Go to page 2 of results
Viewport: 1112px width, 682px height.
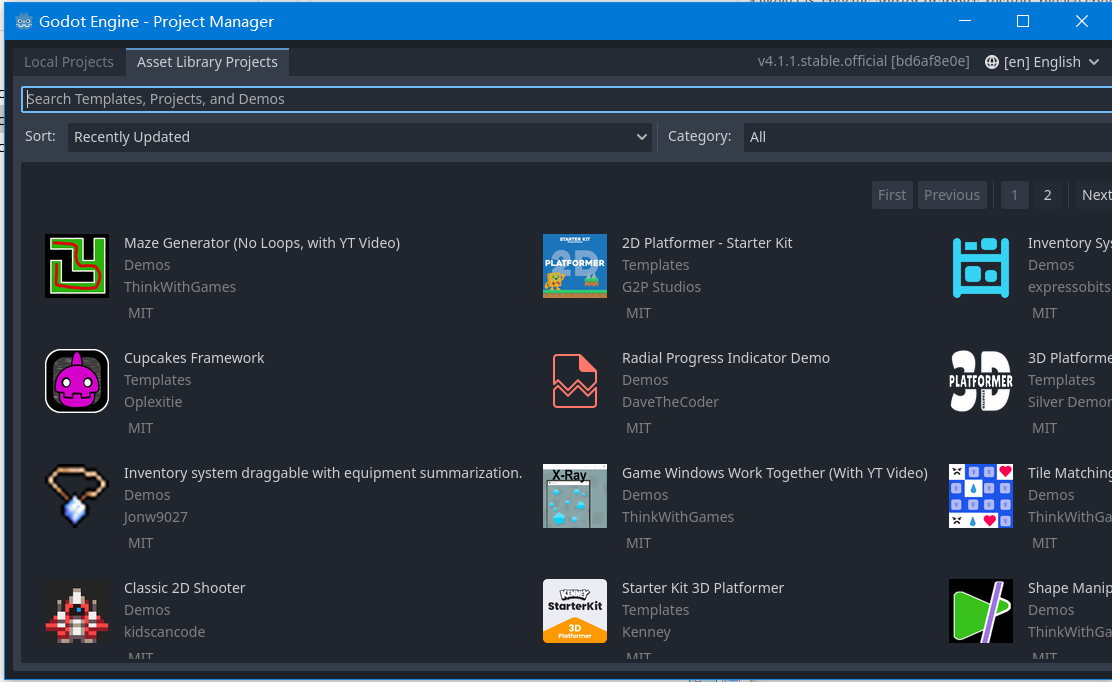click(1047, 194)
